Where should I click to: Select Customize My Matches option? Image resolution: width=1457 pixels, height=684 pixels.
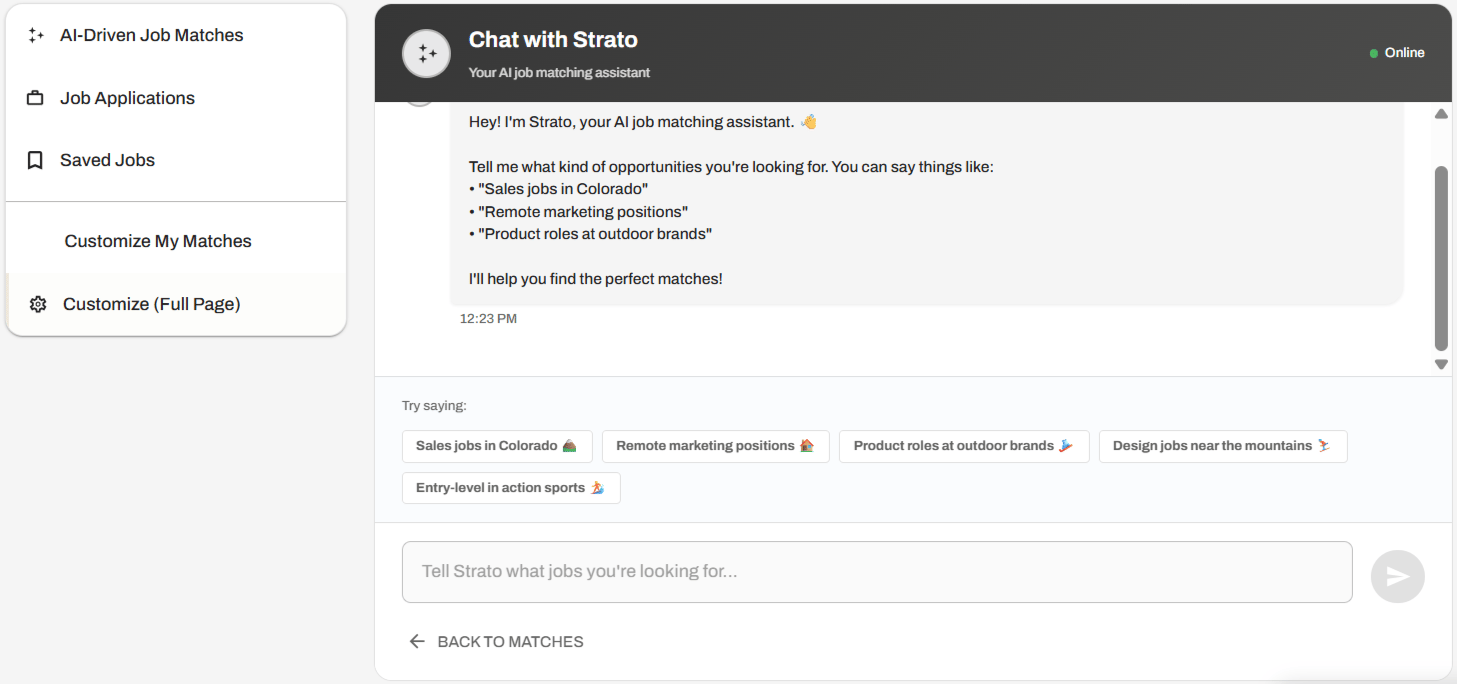click(x=158, y=241)
